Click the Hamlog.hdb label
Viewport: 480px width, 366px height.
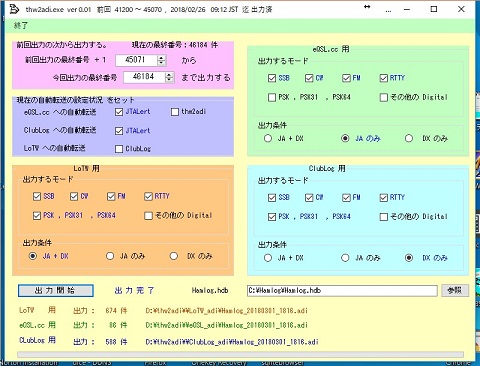210,291
